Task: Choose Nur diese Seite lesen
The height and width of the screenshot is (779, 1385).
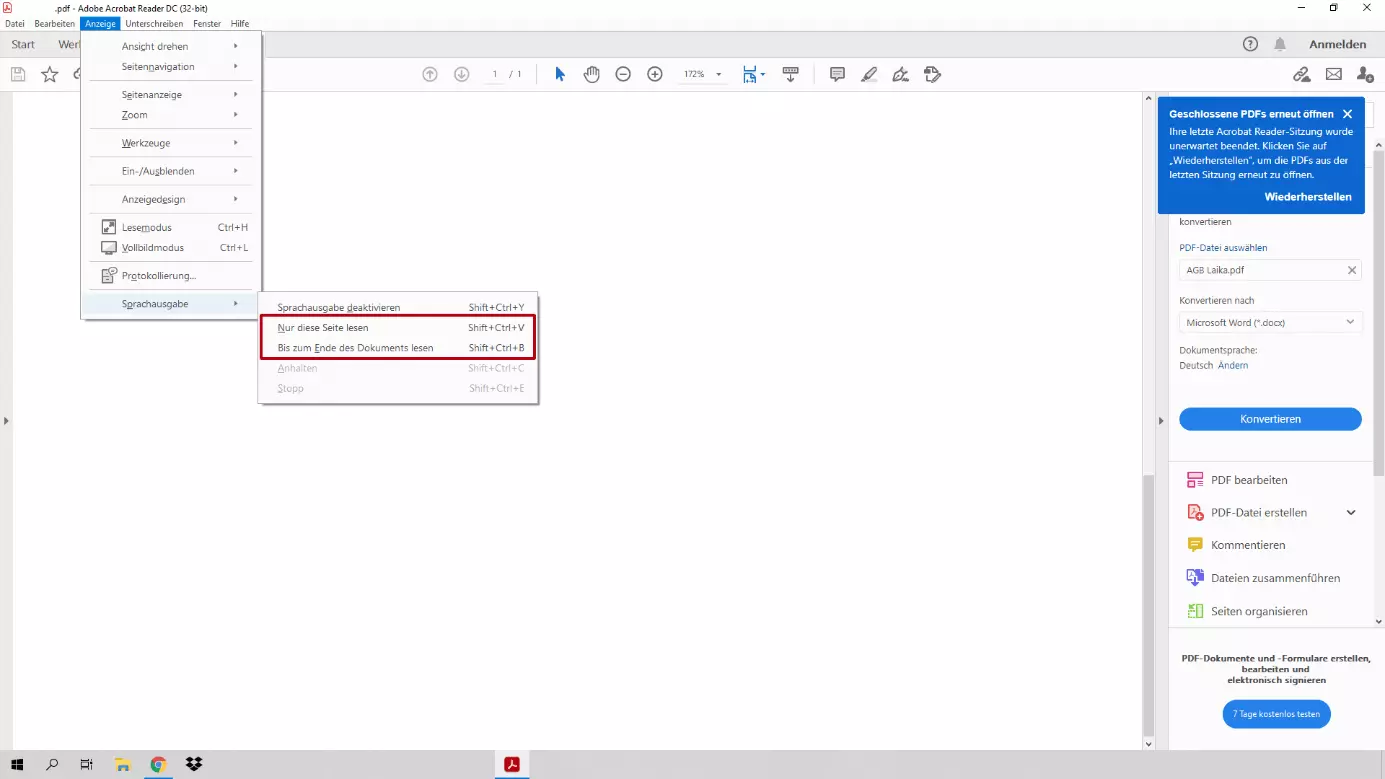Action: pos(398,327)
